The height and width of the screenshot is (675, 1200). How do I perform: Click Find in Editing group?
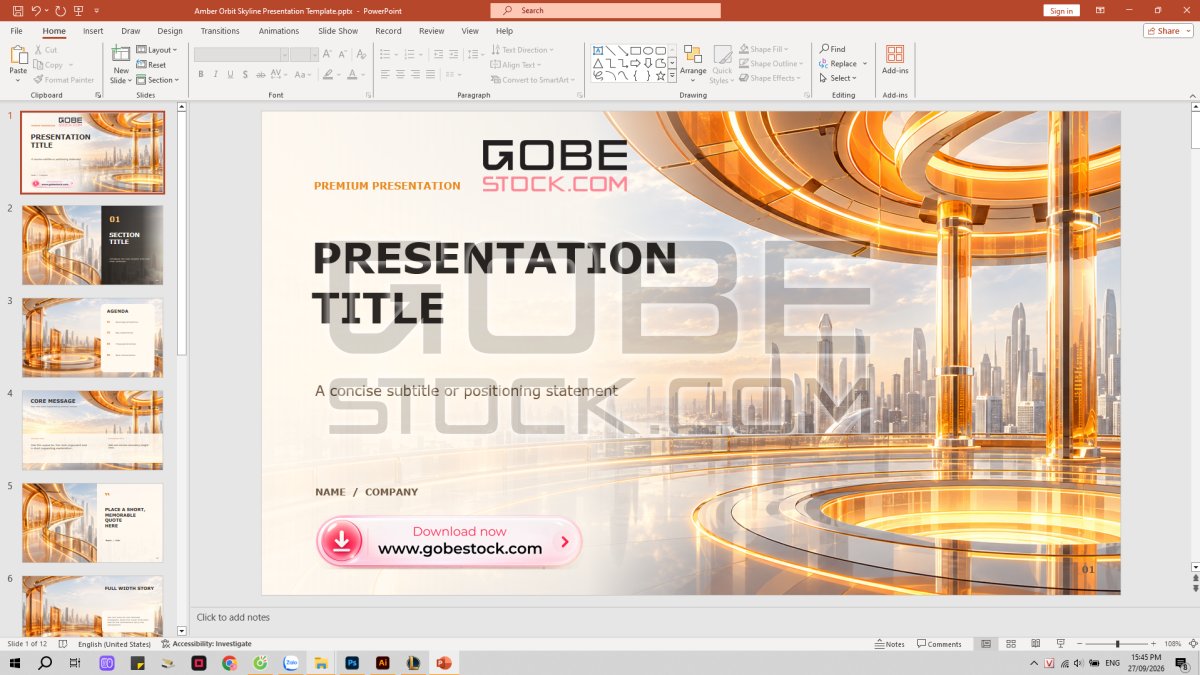pos(832,49)
